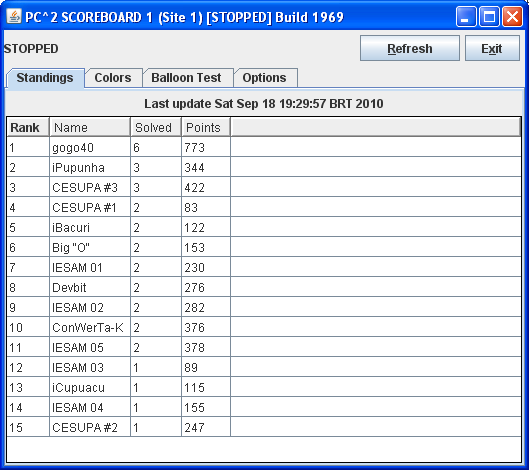Select the CESUPA #3 row

[264, 187]
